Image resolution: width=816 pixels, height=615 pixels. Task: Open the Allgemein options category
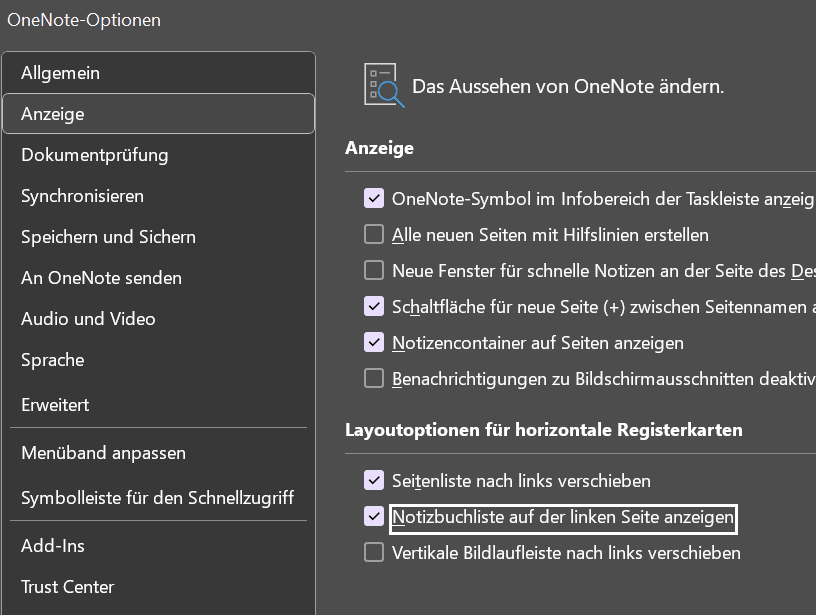(159, 73)
